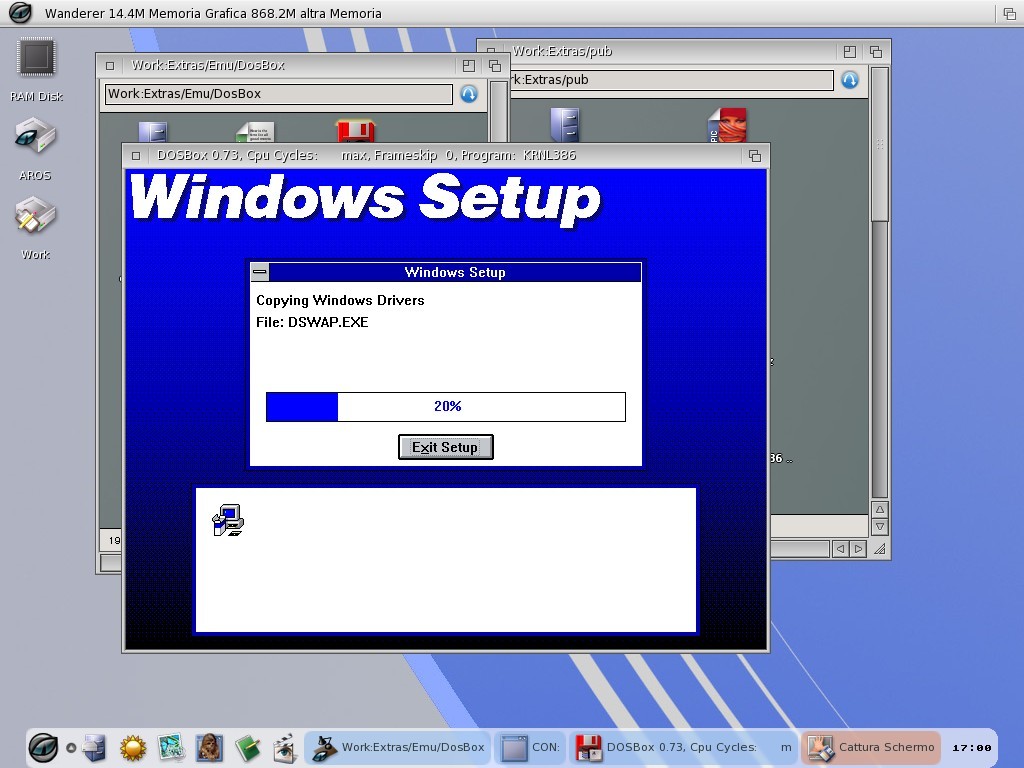Click the blue Windows Setup dialog title bar
1024x768 pixels.
[455, 272]
